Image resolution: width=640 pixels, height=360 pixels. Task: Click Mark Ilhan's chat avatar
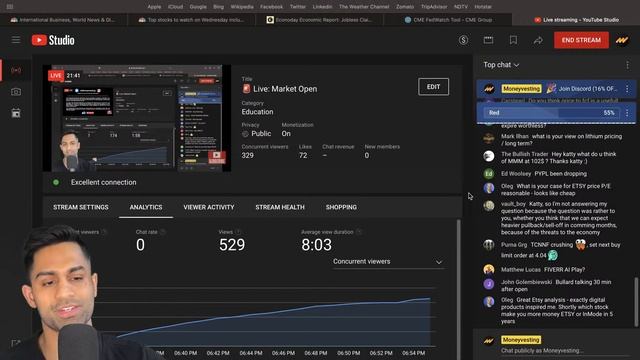489,138
